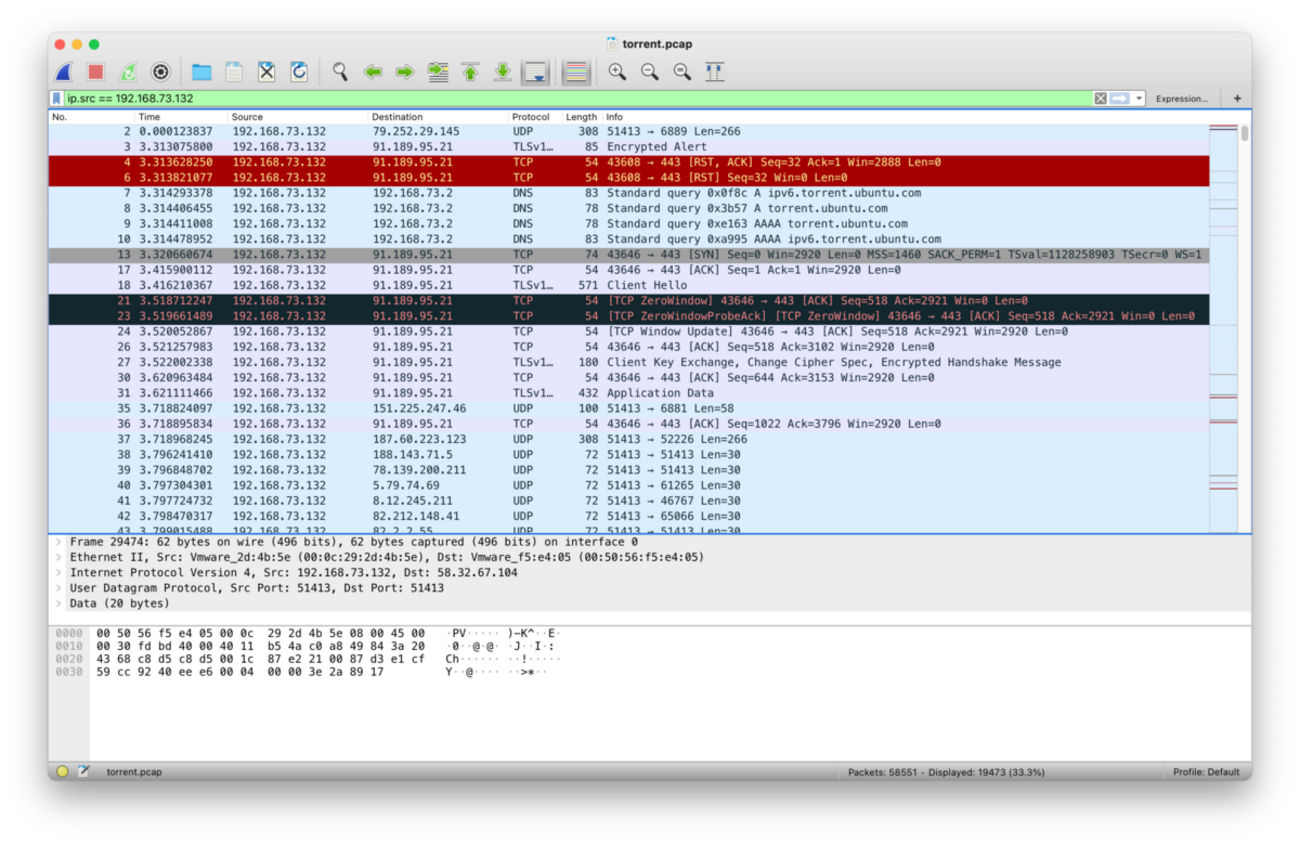Edit capture file properties status icon

(84, 772)
